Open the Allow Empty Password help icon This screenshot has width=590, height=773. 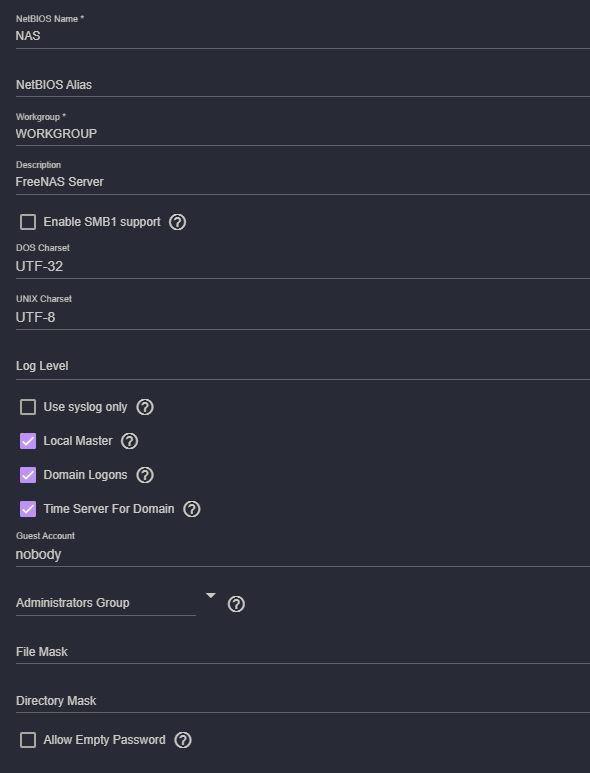pyautogui.click(x=183, y=740)
